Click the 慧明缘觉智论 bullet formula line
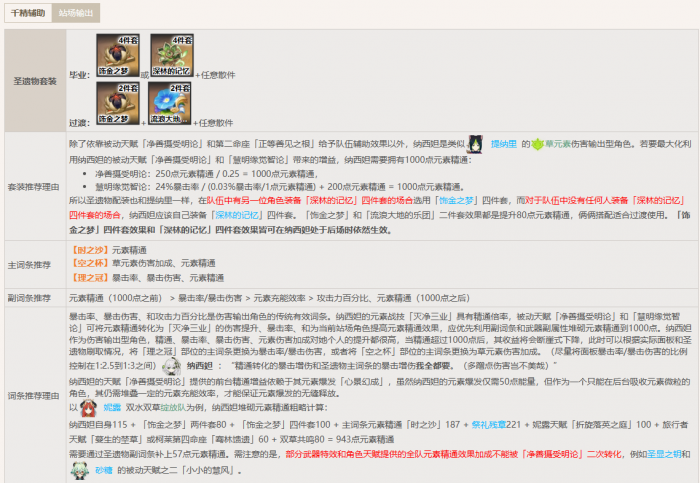Image resolution: width=700 pixels, height=483 pixels. coord(280,187)
